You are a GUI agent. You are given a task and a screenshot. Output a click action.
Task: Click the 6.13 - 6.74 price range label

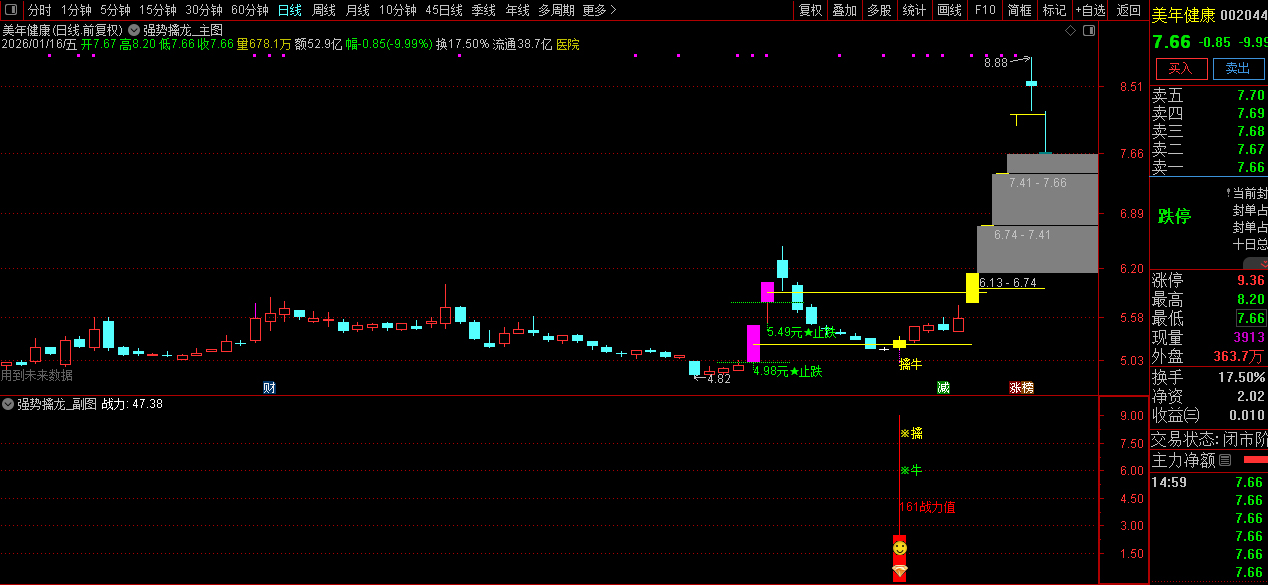[1008, 283]
